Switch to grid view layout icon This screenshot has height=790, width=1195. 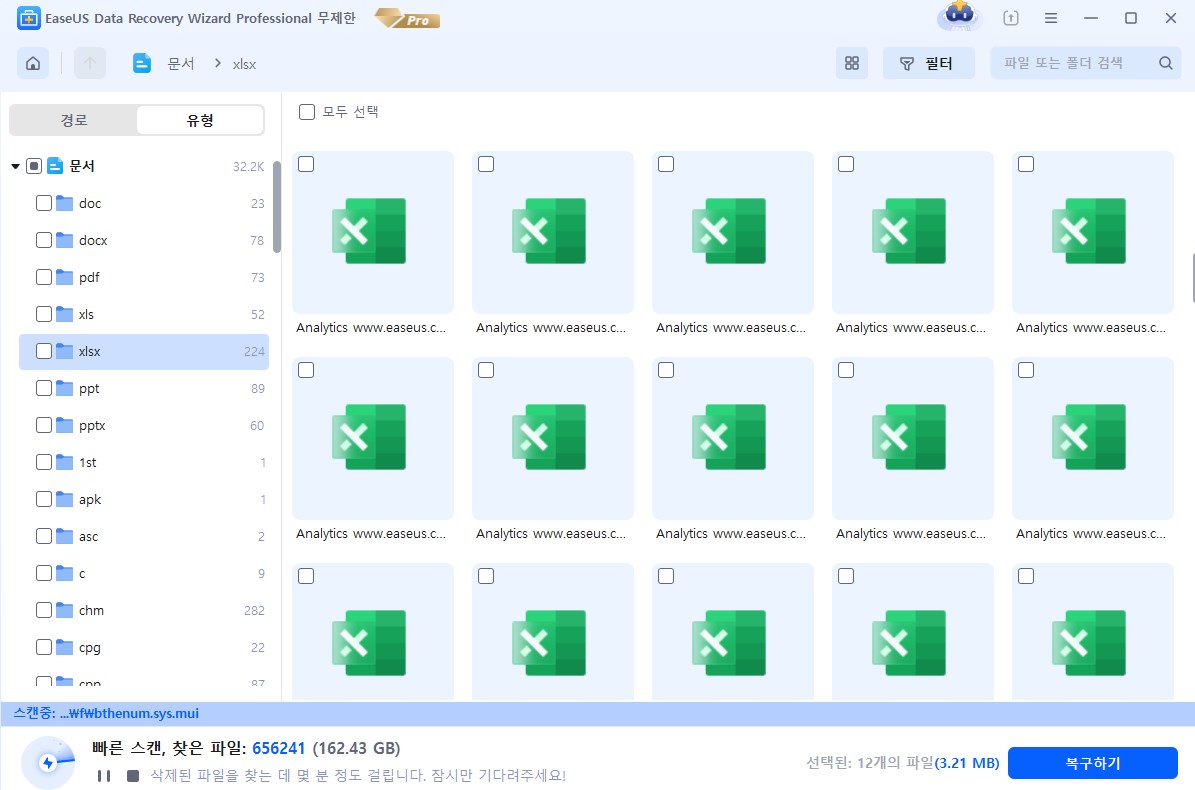coord(852,63)
